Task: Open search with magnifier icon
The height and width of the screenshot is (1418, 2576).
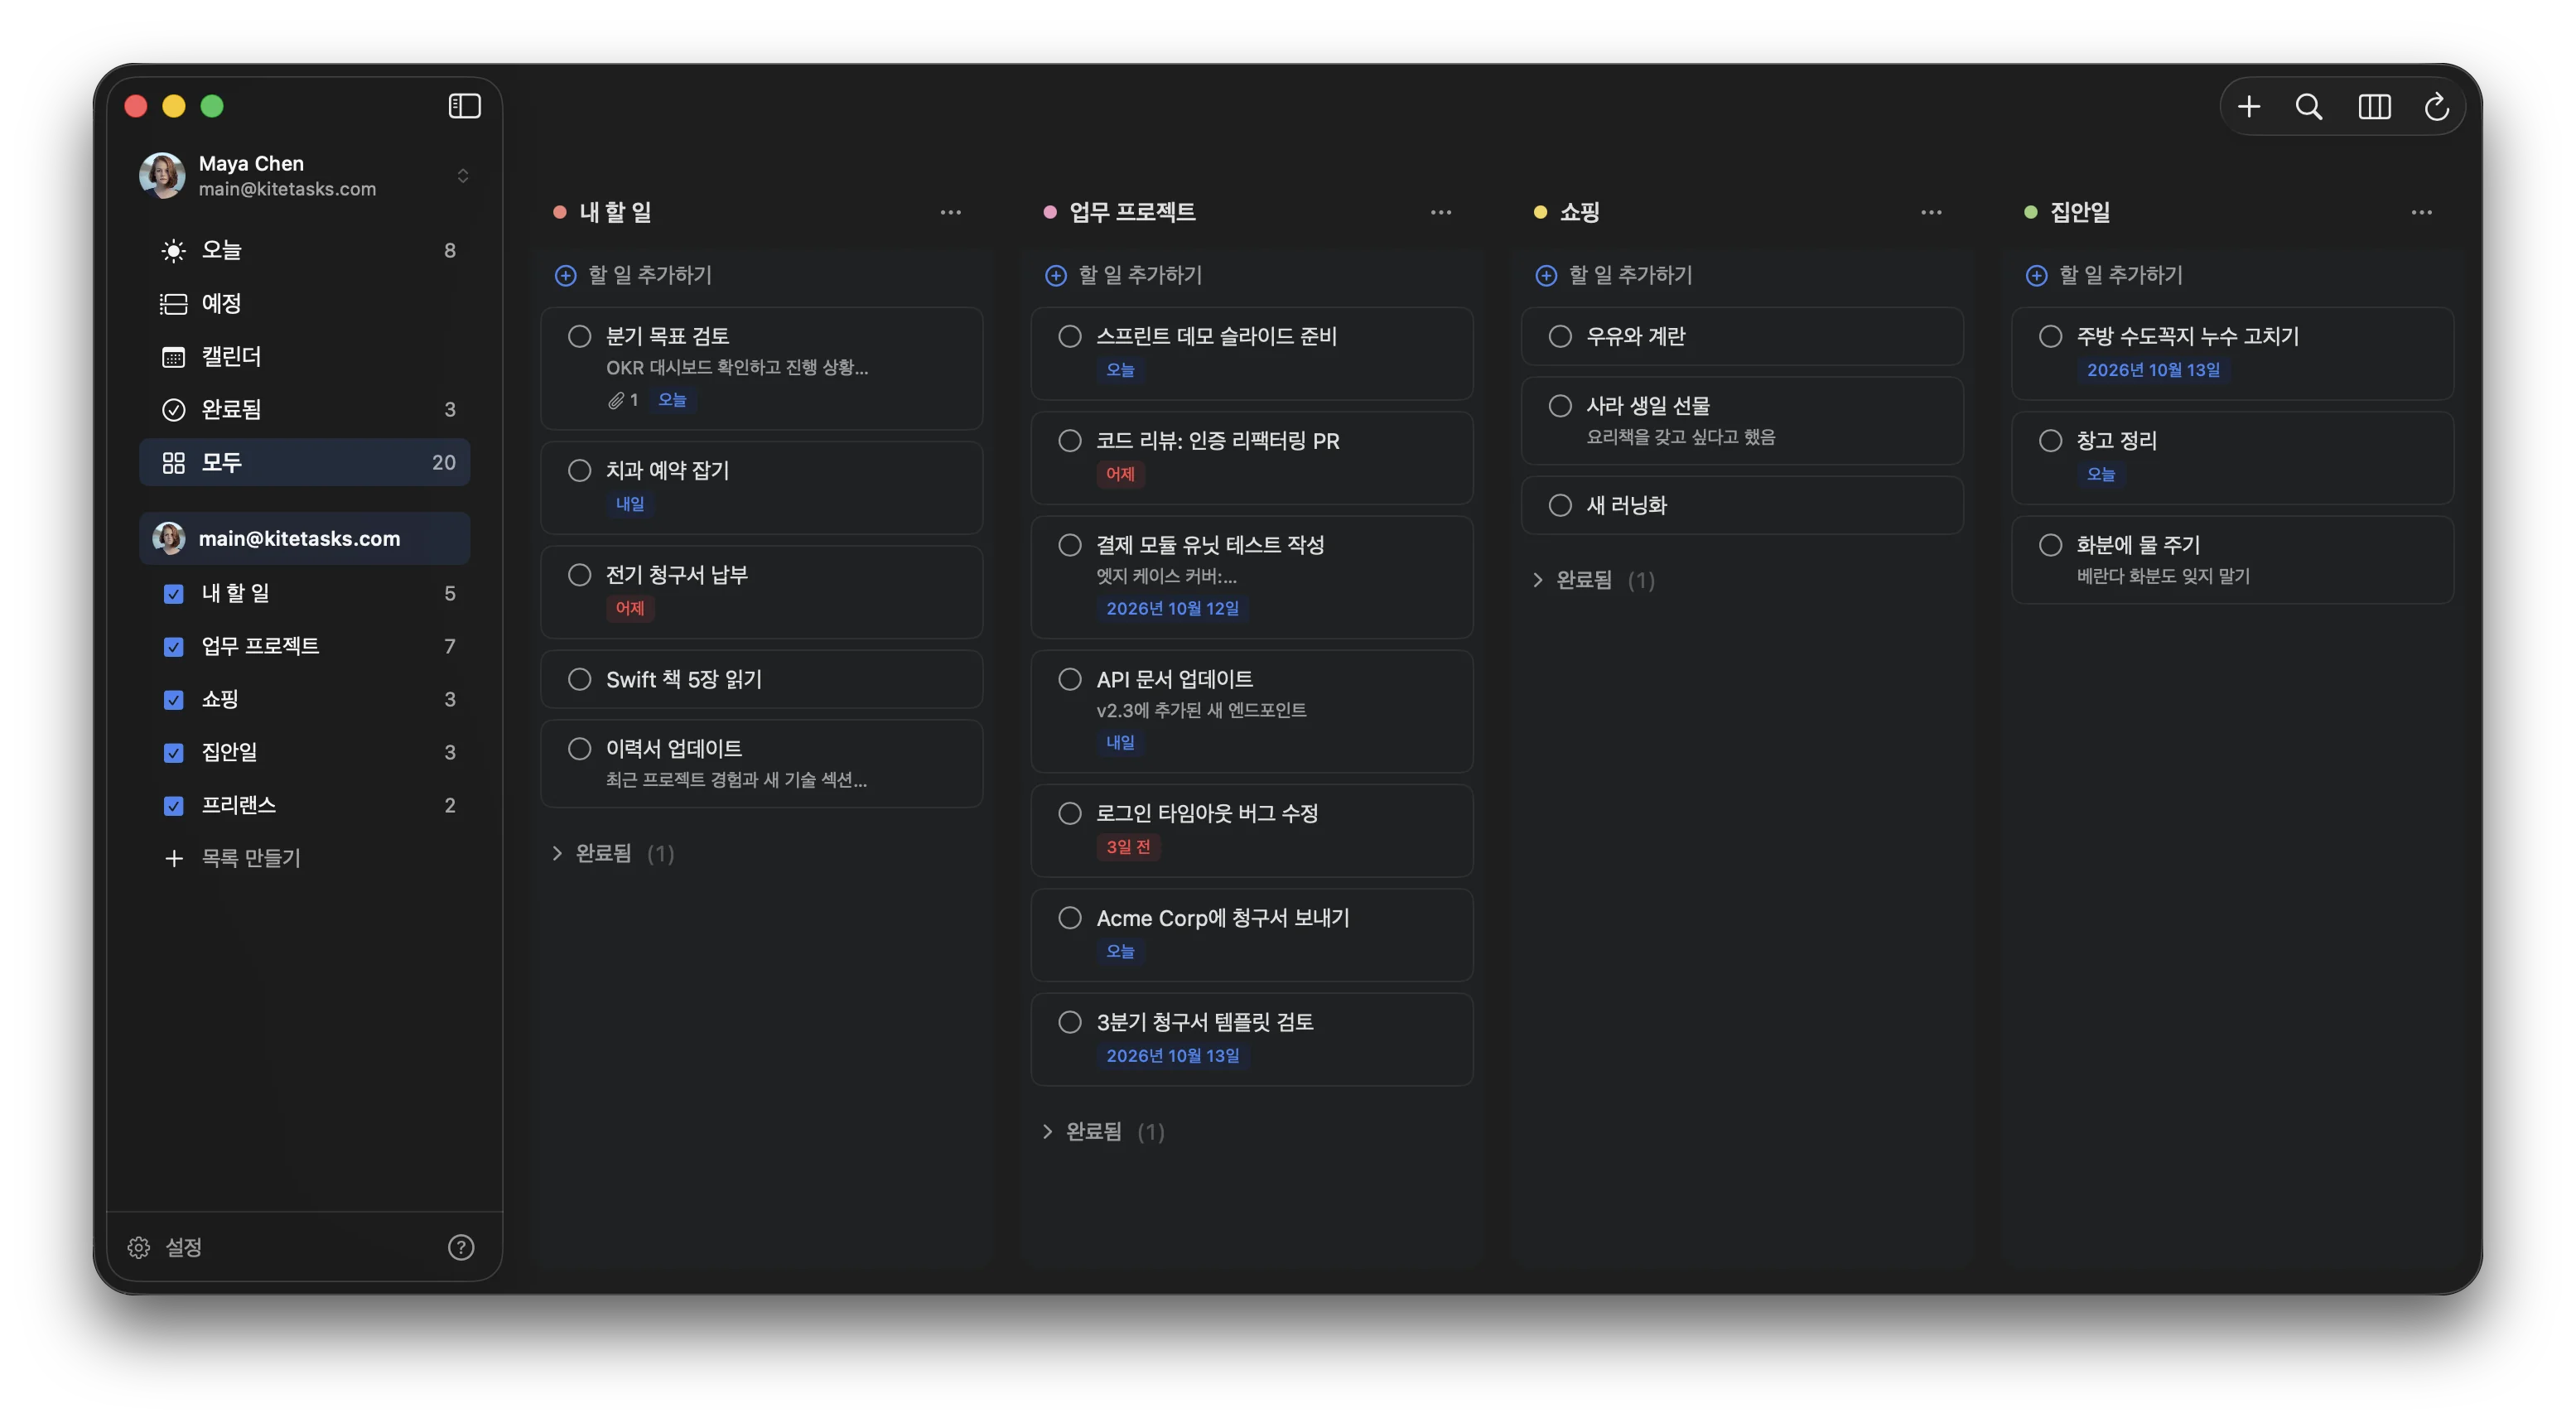Action: pyautogui.click(x=2309, y=106)
